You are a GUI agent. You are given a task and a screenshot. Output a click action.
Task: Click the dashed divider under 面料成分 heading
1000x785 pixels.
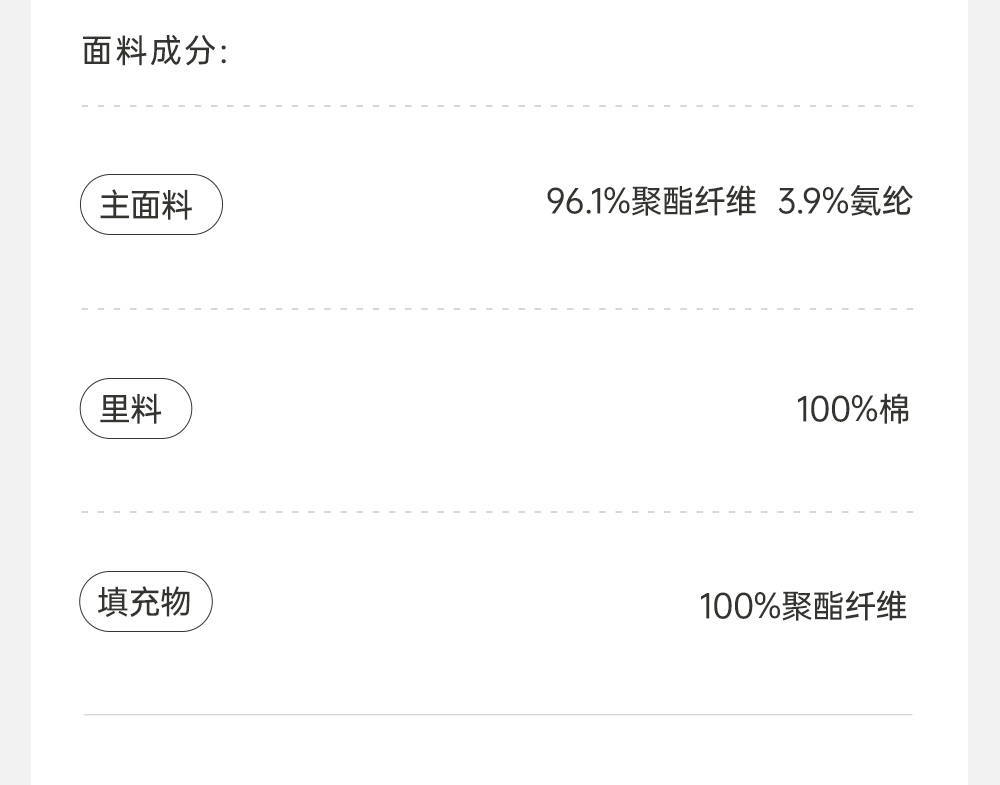(x=498, y=106)
